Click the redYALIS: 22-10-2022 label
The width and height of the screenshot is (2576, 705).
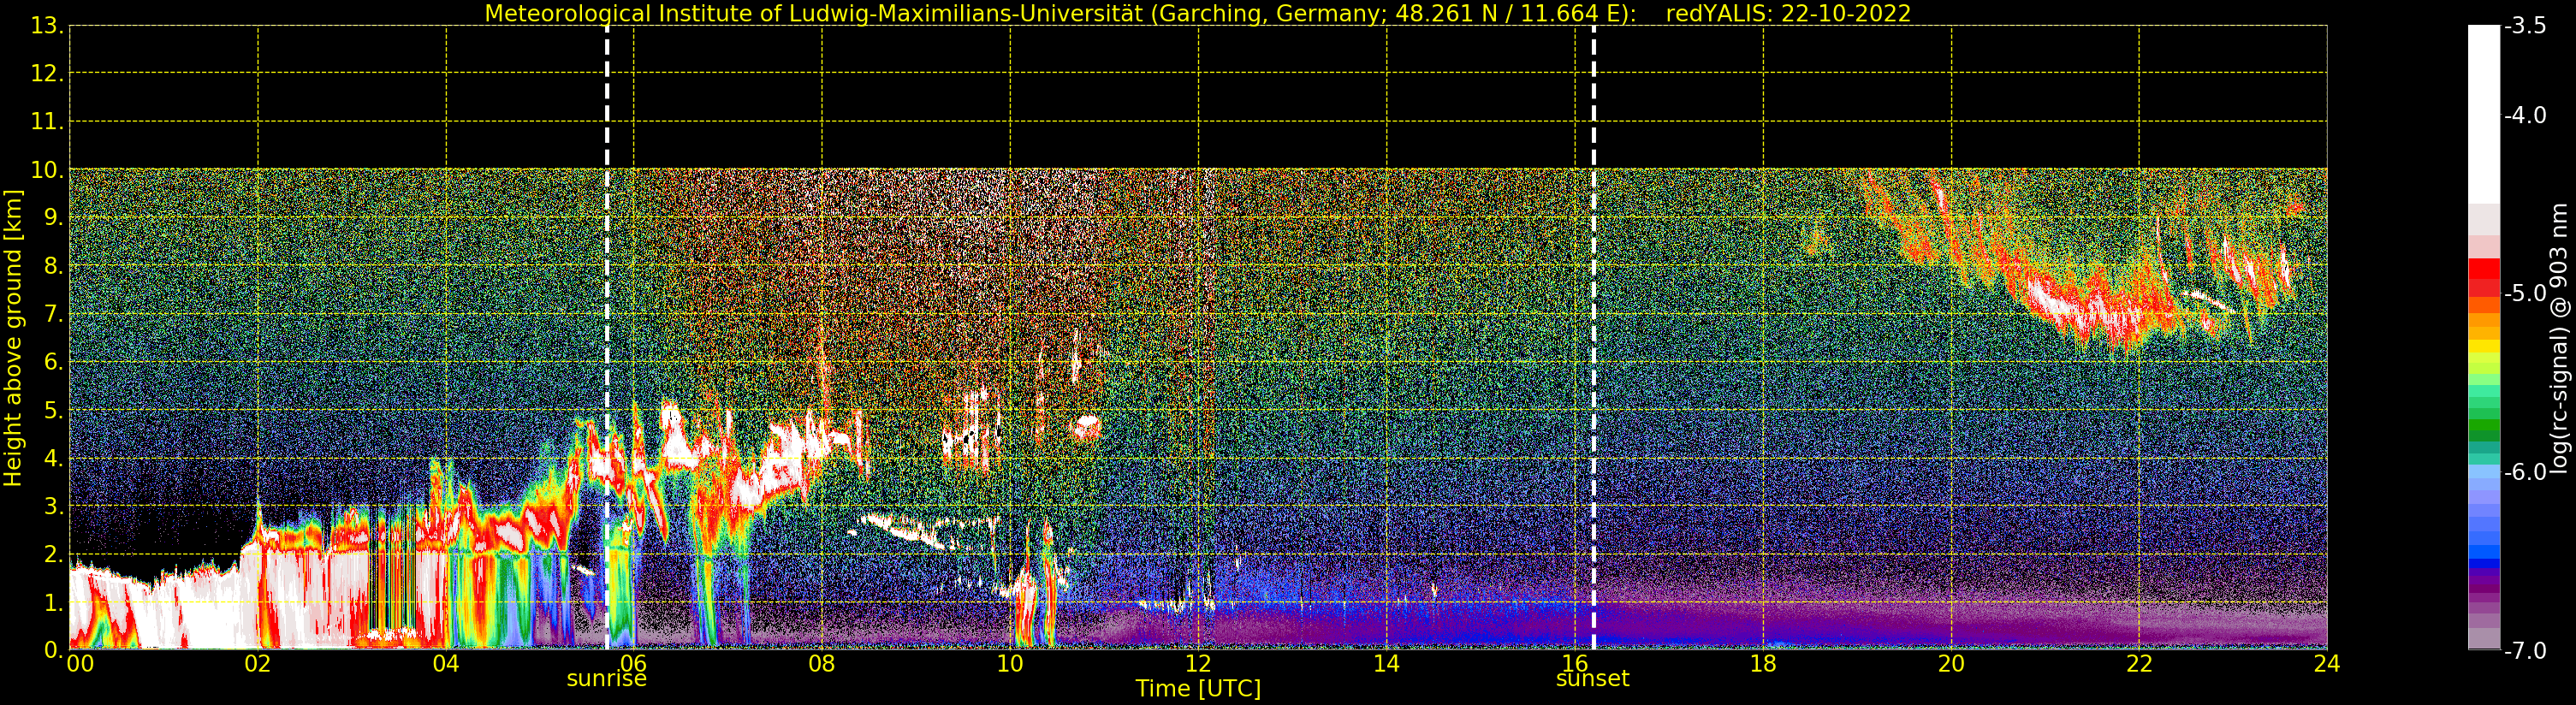click(1788, 14)
